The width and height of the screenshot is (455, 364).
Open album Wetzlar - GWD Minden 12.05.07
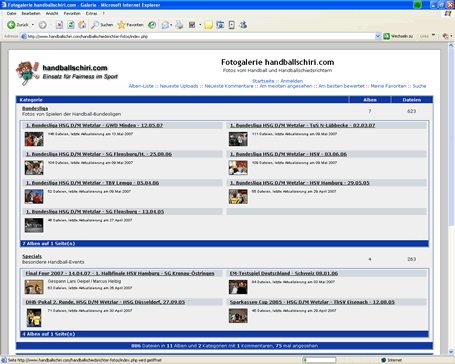(94, 125)
